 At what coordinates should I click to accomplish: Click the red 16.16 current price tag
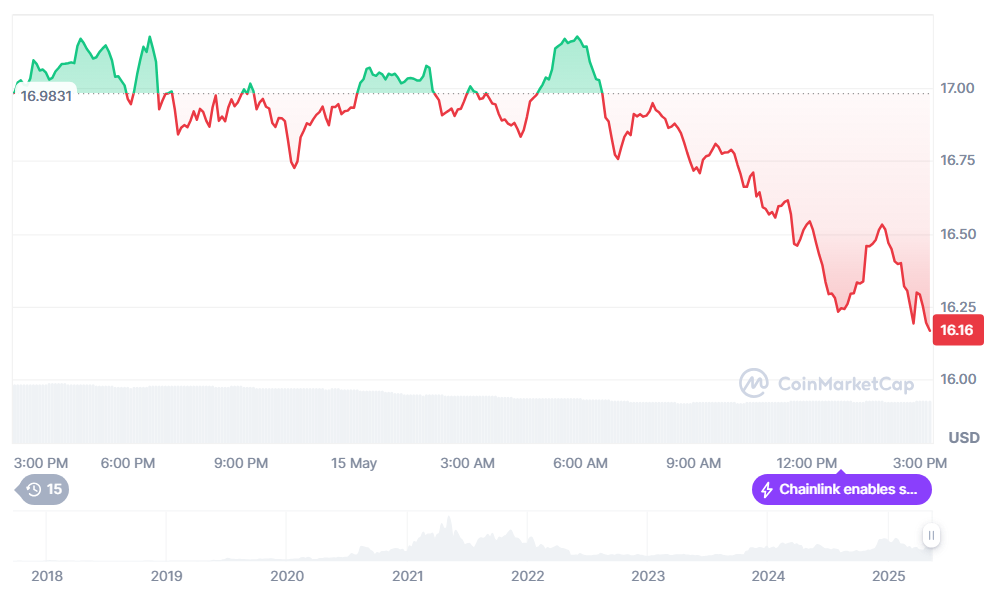tap(957, 330)
